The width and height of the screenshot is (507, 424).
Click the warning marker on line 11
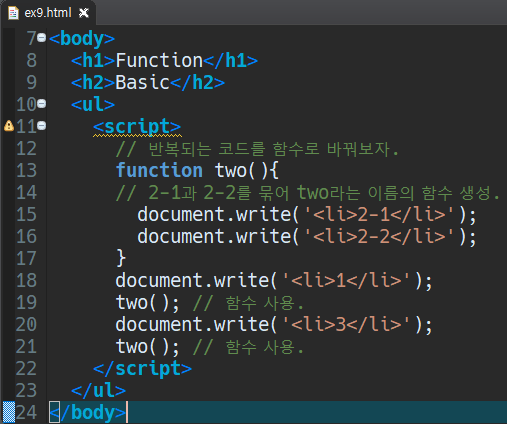point(9,126)
